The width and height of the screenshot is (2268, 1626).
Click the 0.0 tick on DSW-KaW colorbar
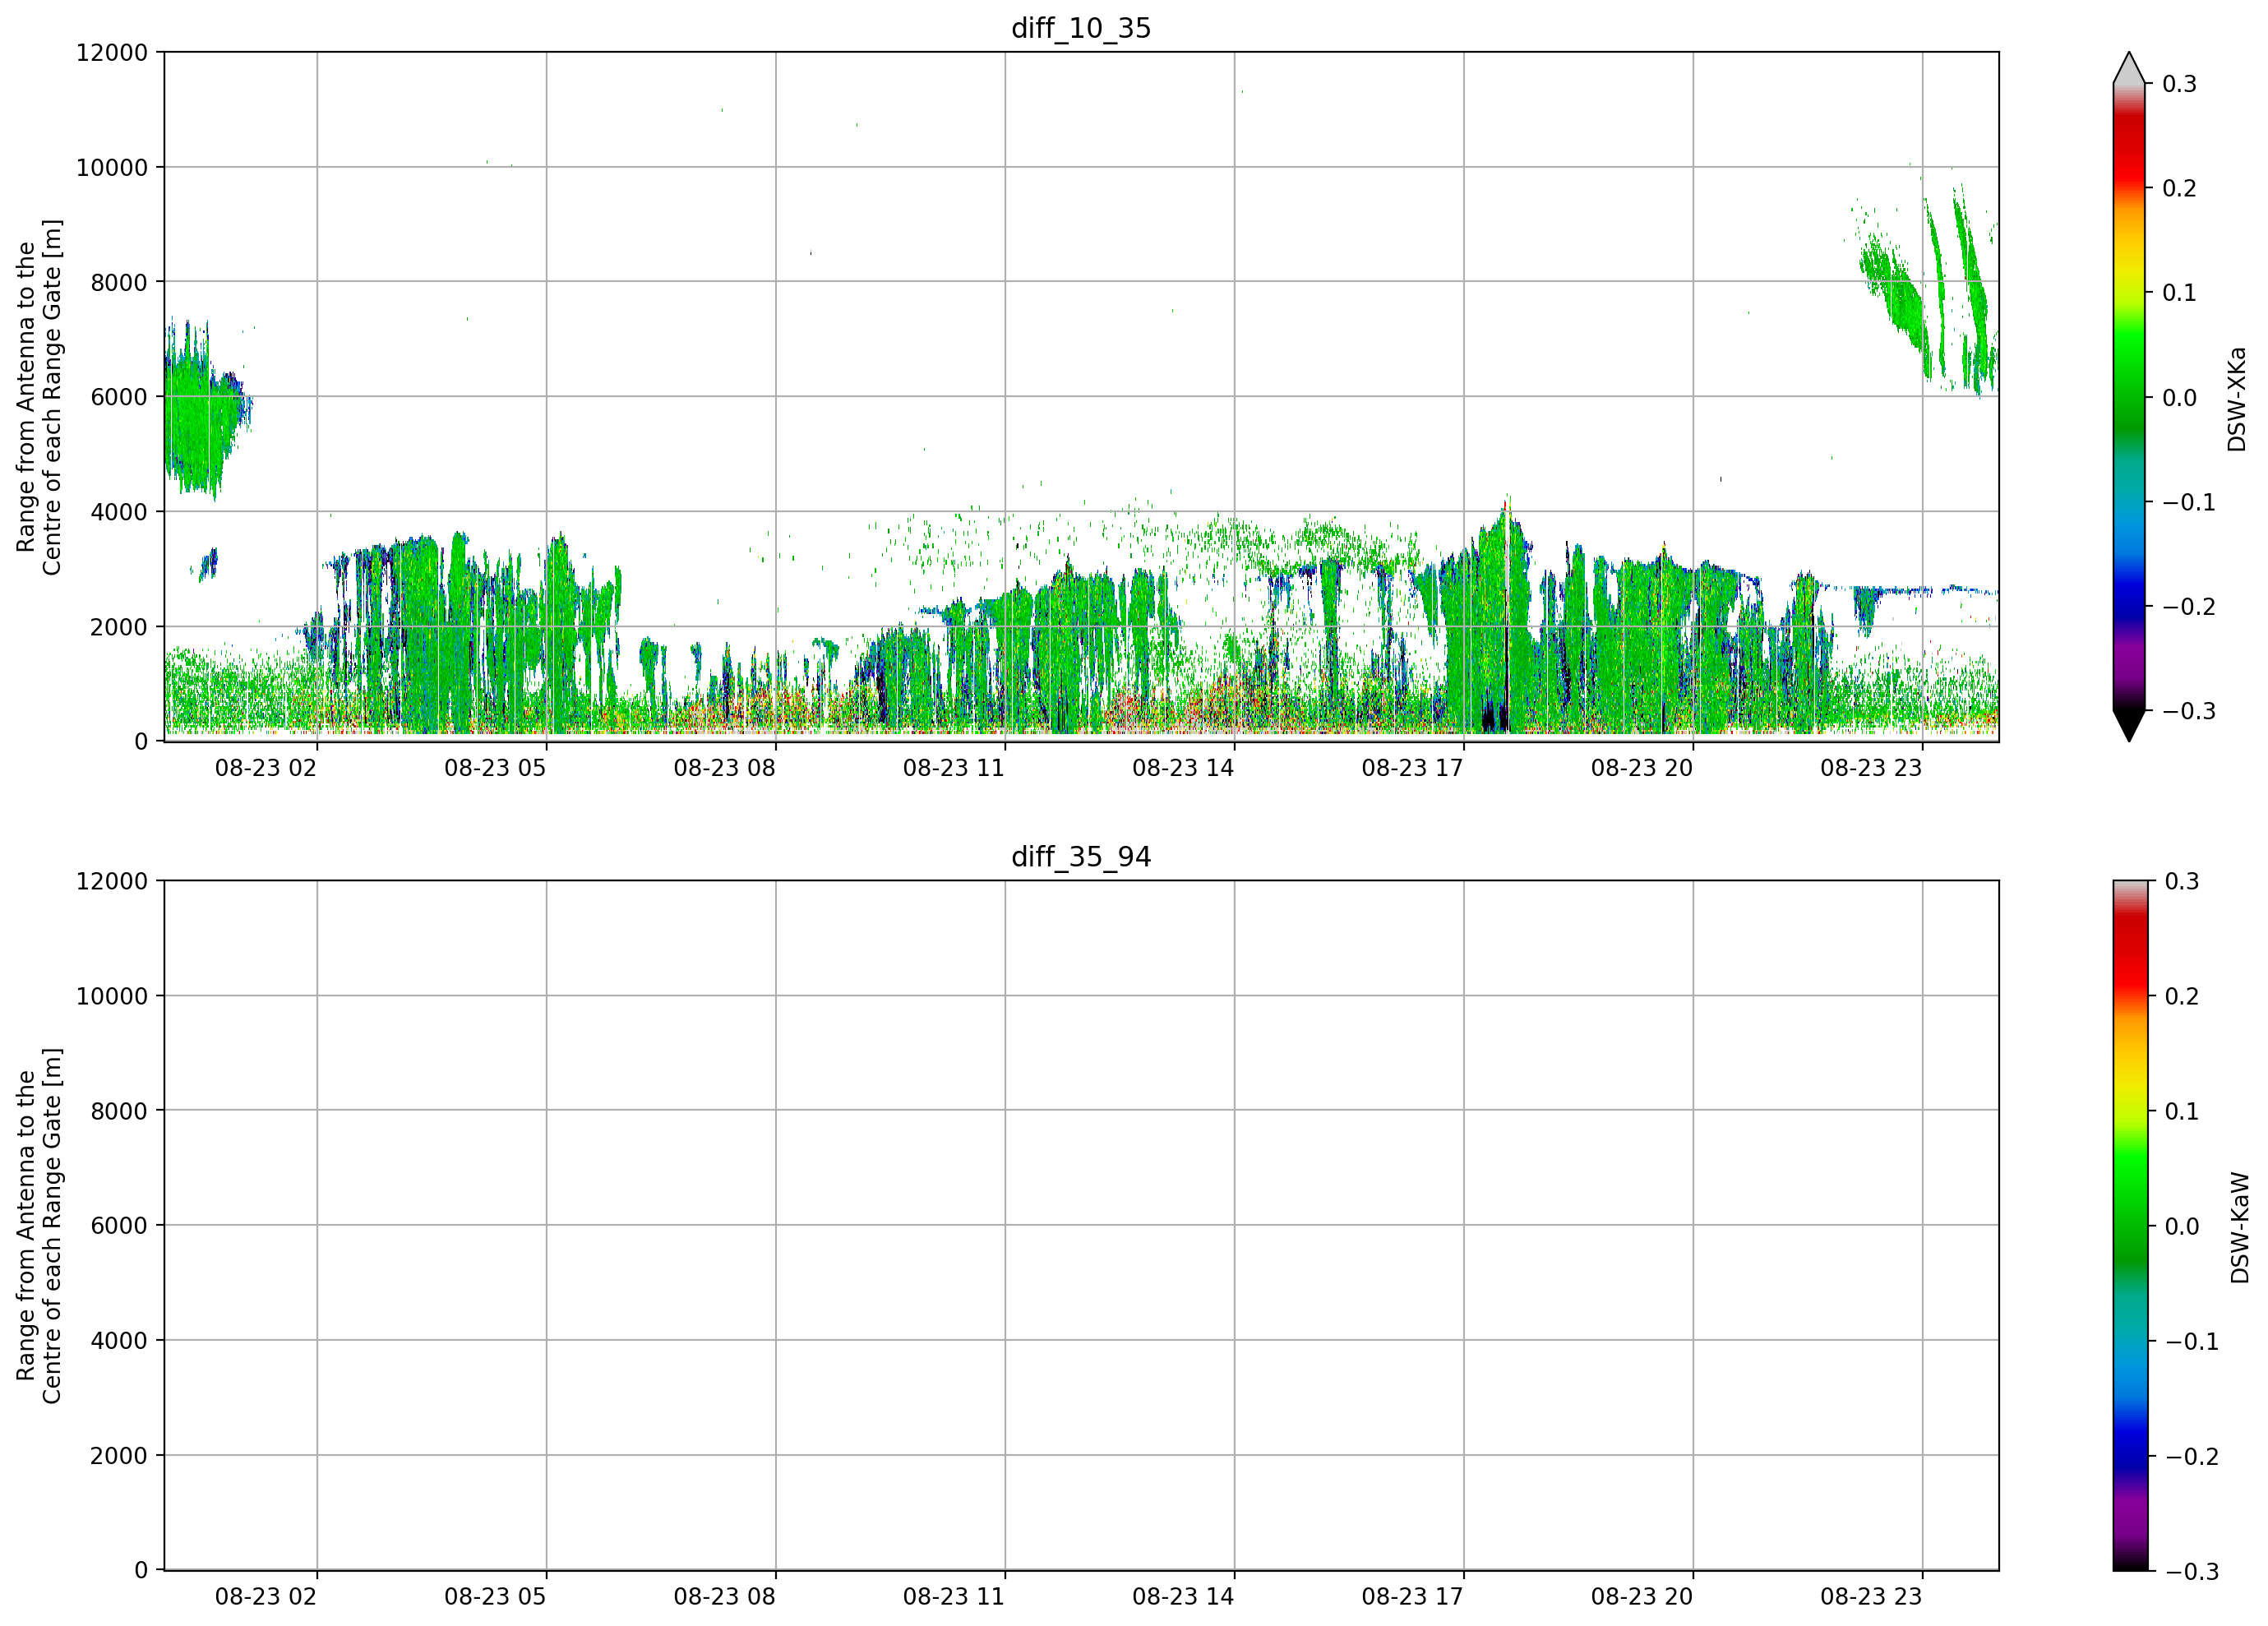coord(2182,1227)
